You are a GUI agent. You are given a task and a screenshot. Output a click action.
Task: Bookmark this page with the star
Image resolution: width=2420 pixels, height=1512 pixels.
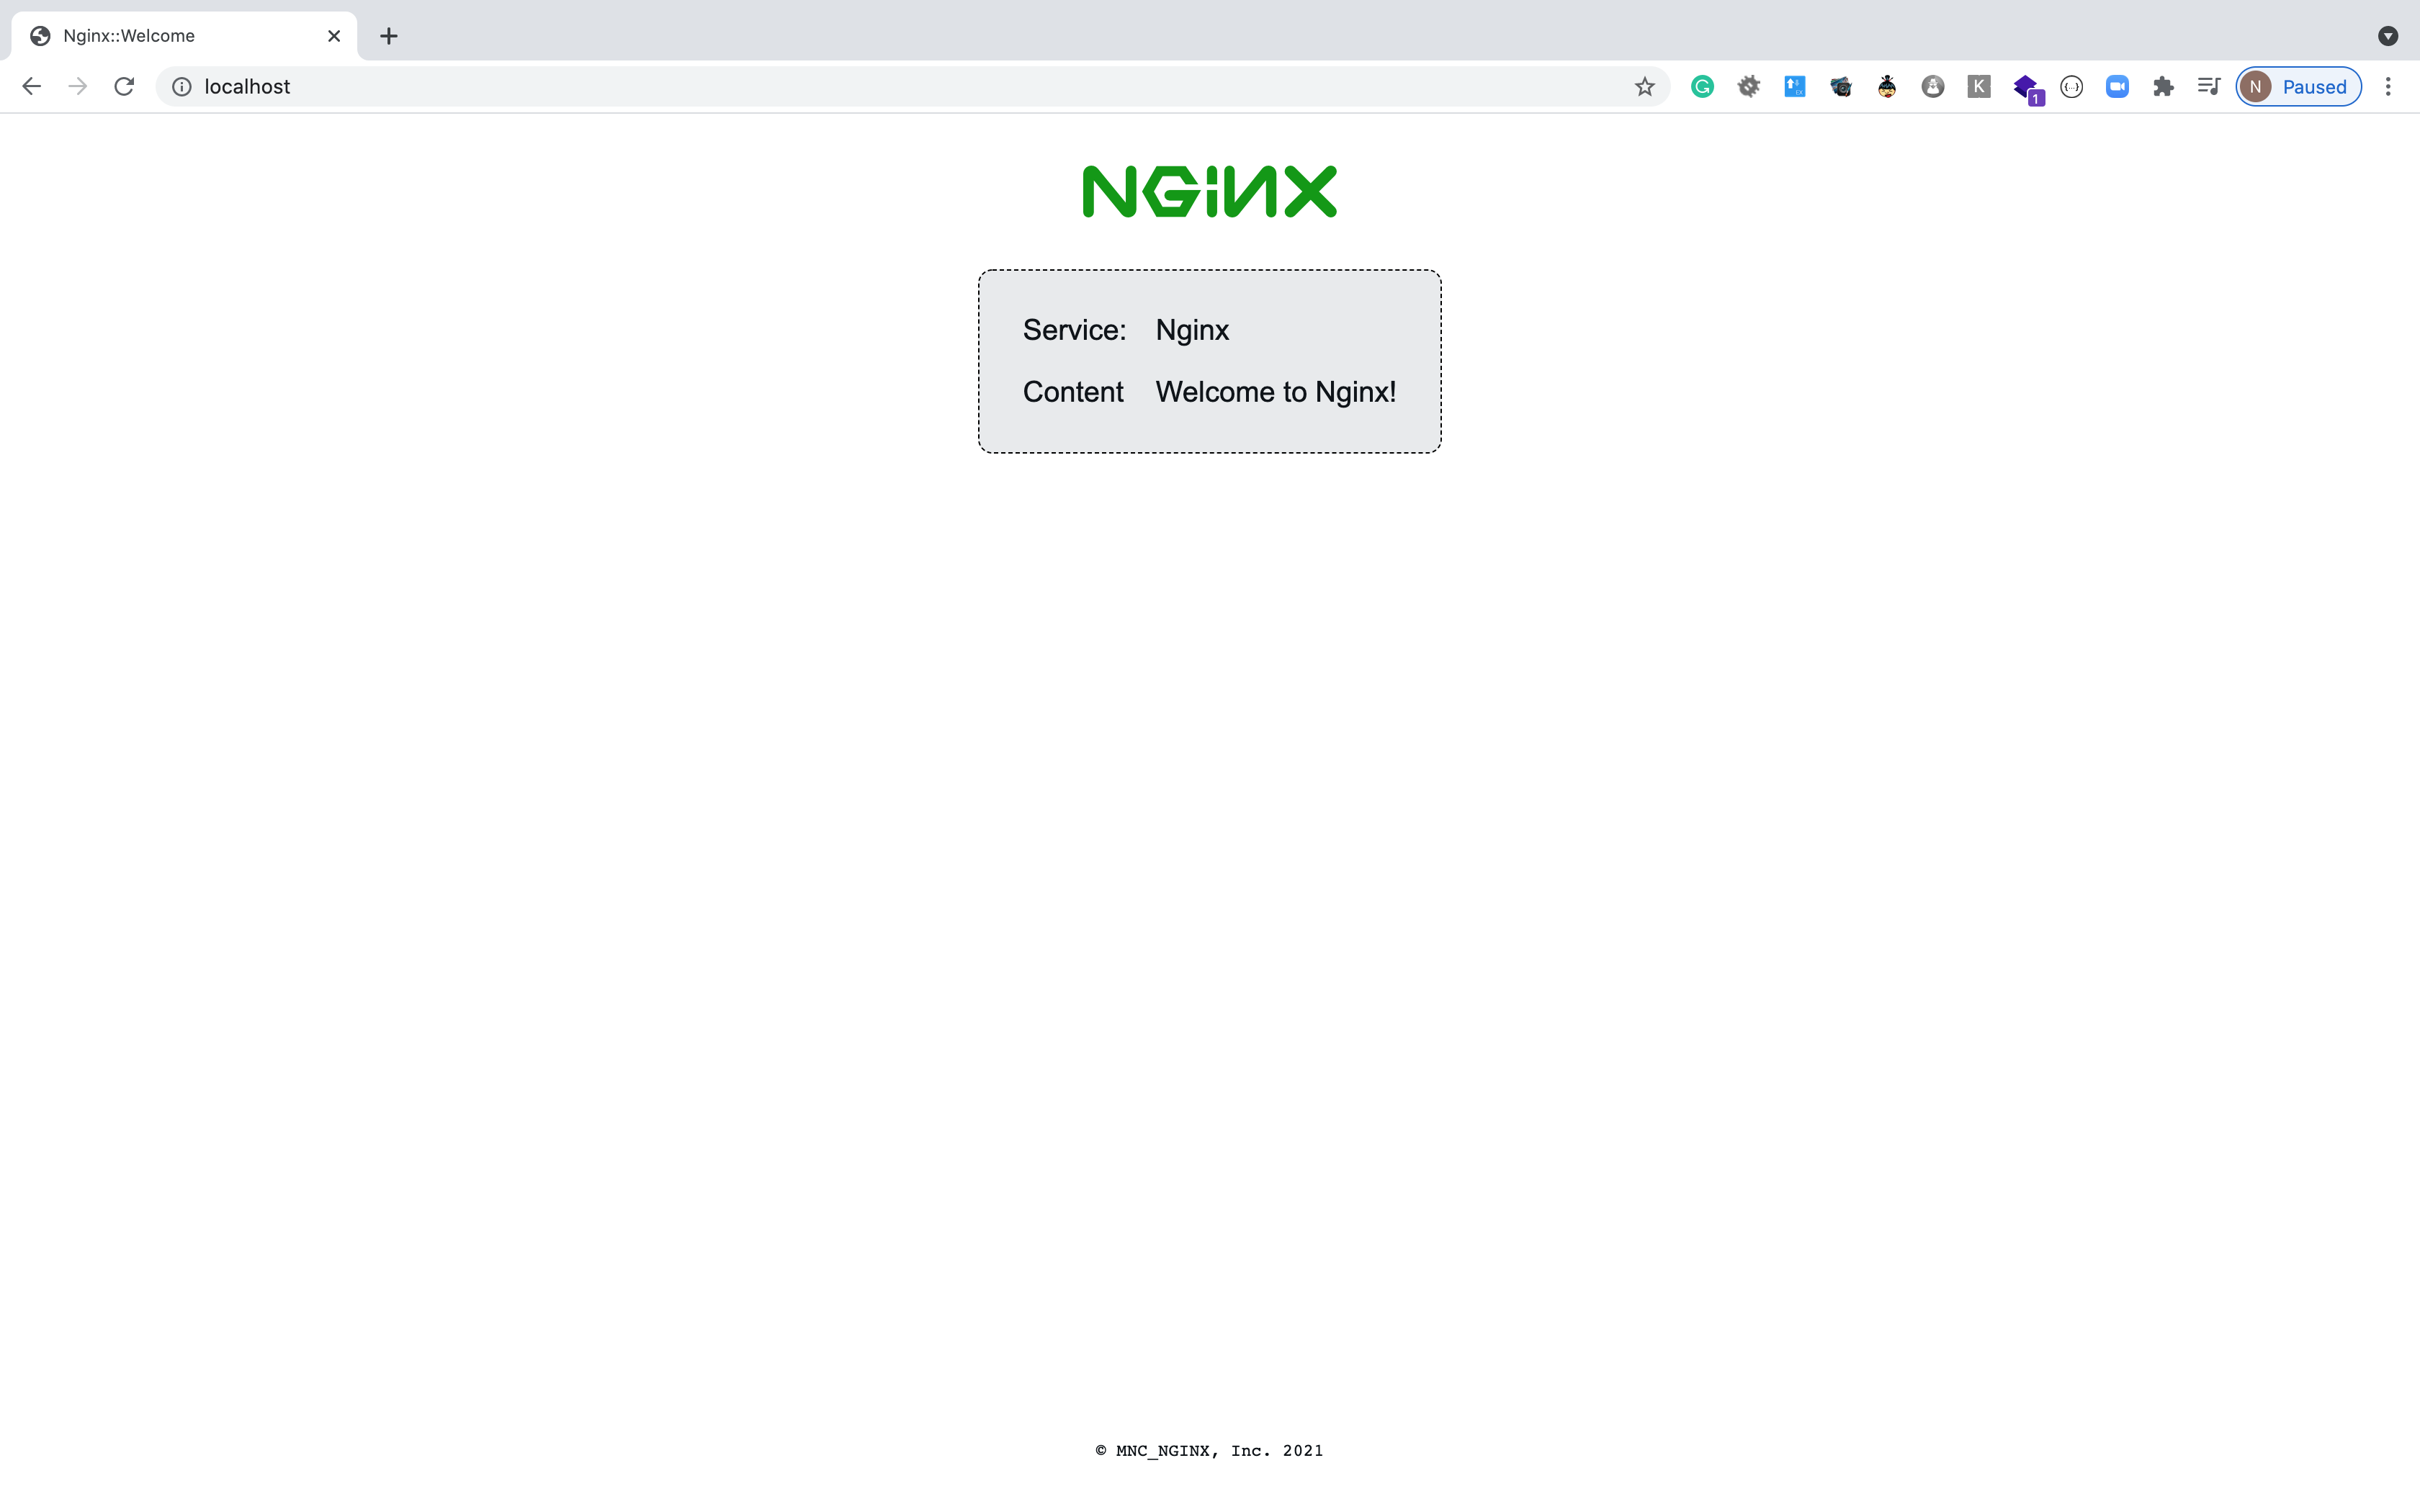click(x=1643, y=86)
